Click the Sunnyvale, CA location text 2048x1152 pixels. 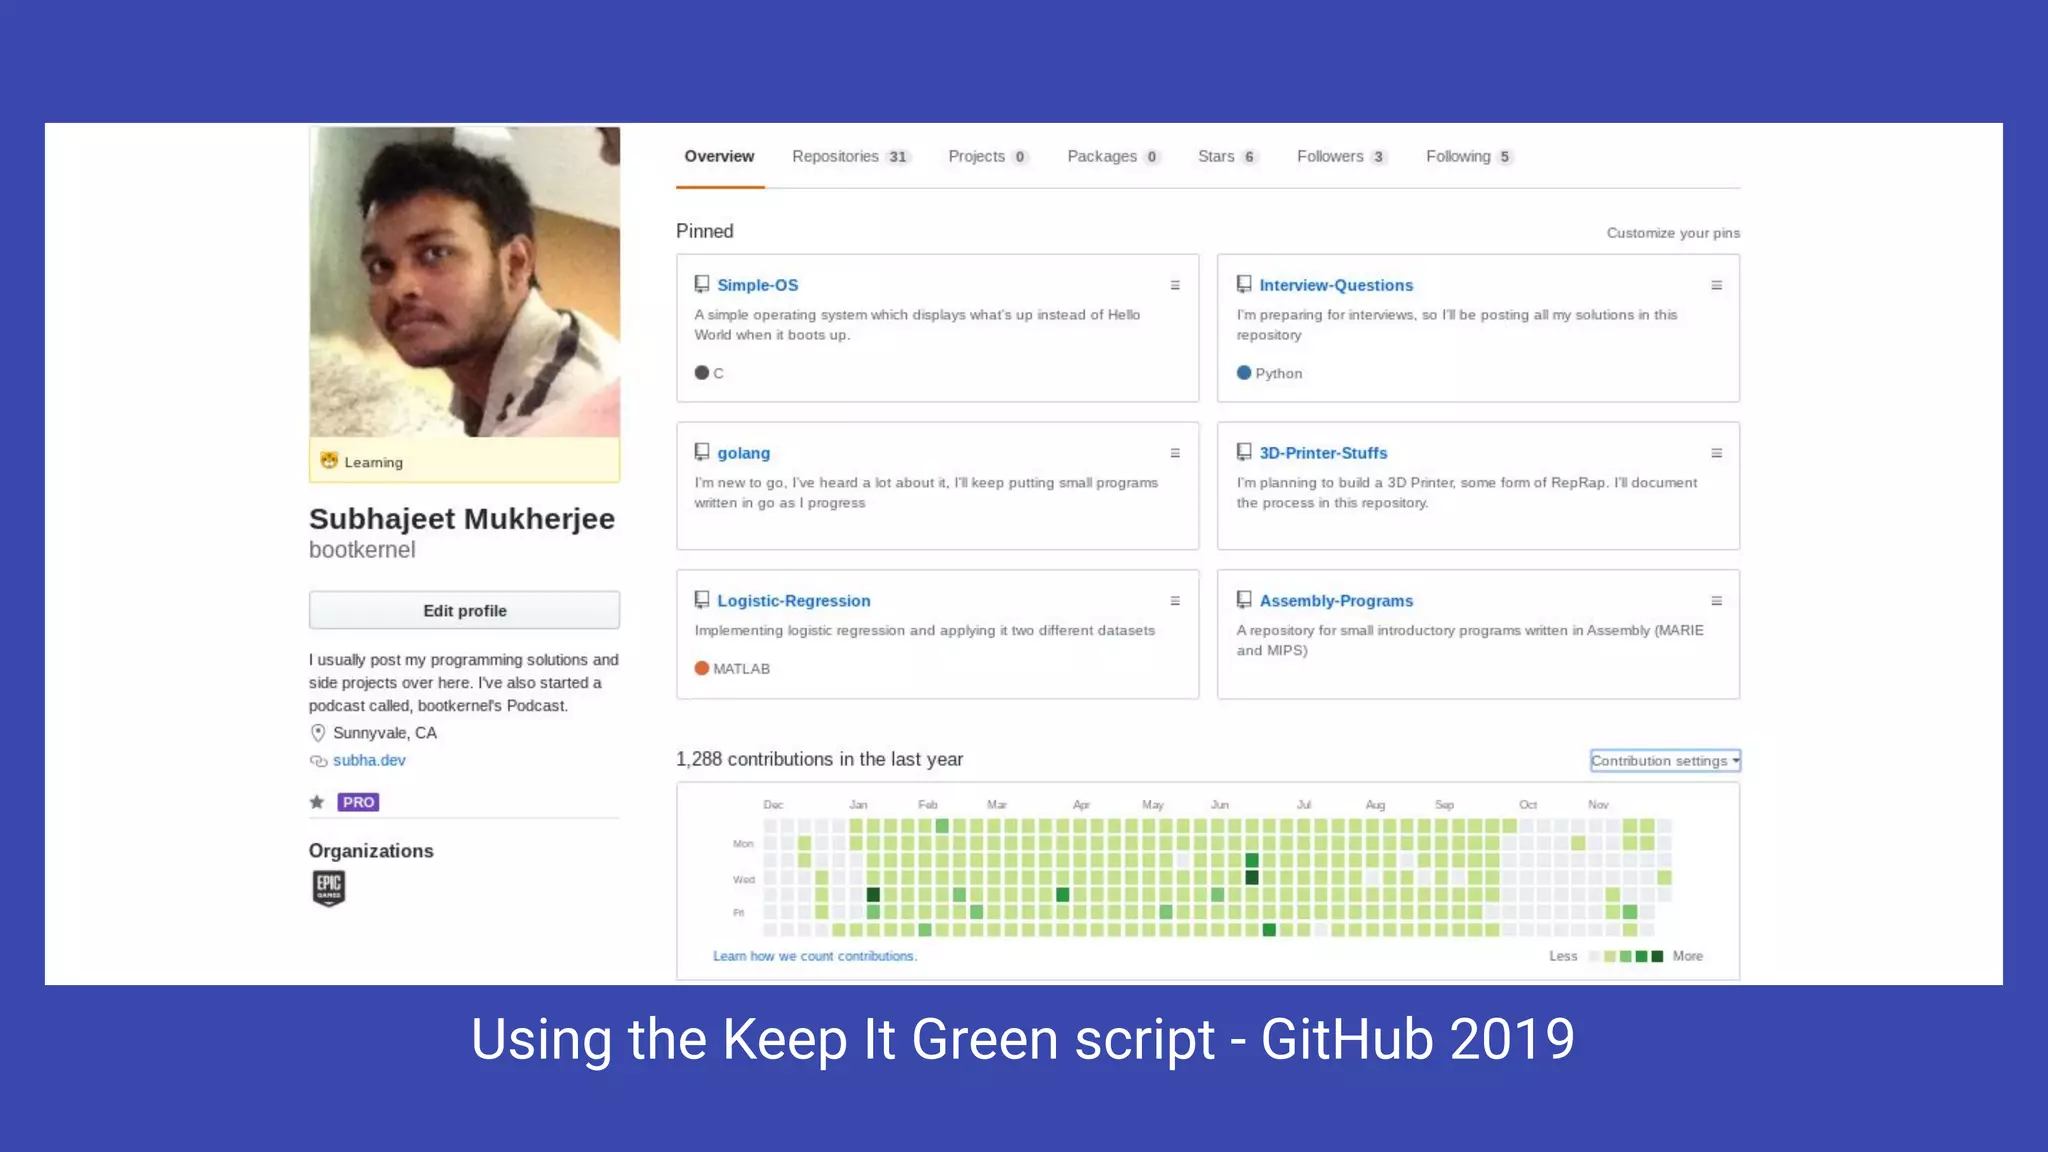tap(385, 733)
